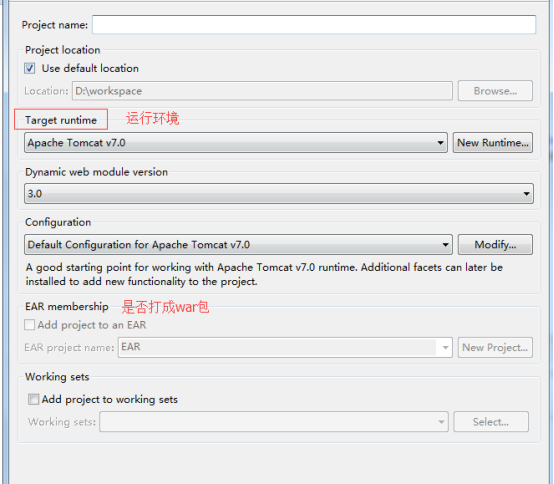
Task: Open EAR project name combo box arrow
Action: [x=445, y=348]
